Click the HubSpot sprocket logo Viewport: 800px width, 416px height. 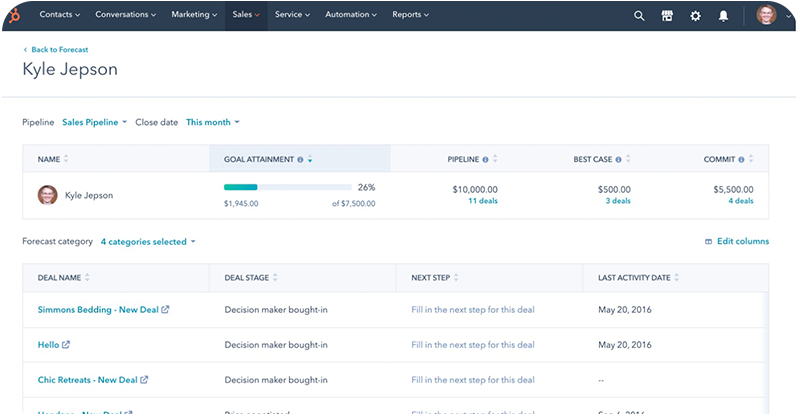[x=15, y=15]
